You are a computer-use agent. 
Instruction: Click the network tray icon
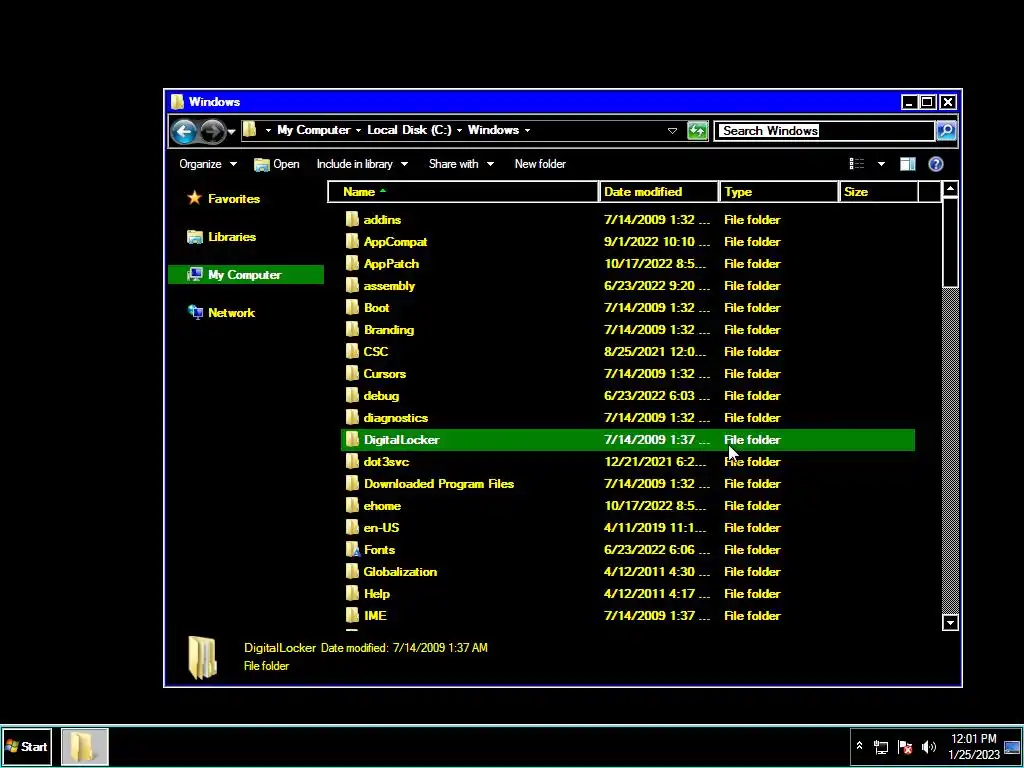pos(881,746)
